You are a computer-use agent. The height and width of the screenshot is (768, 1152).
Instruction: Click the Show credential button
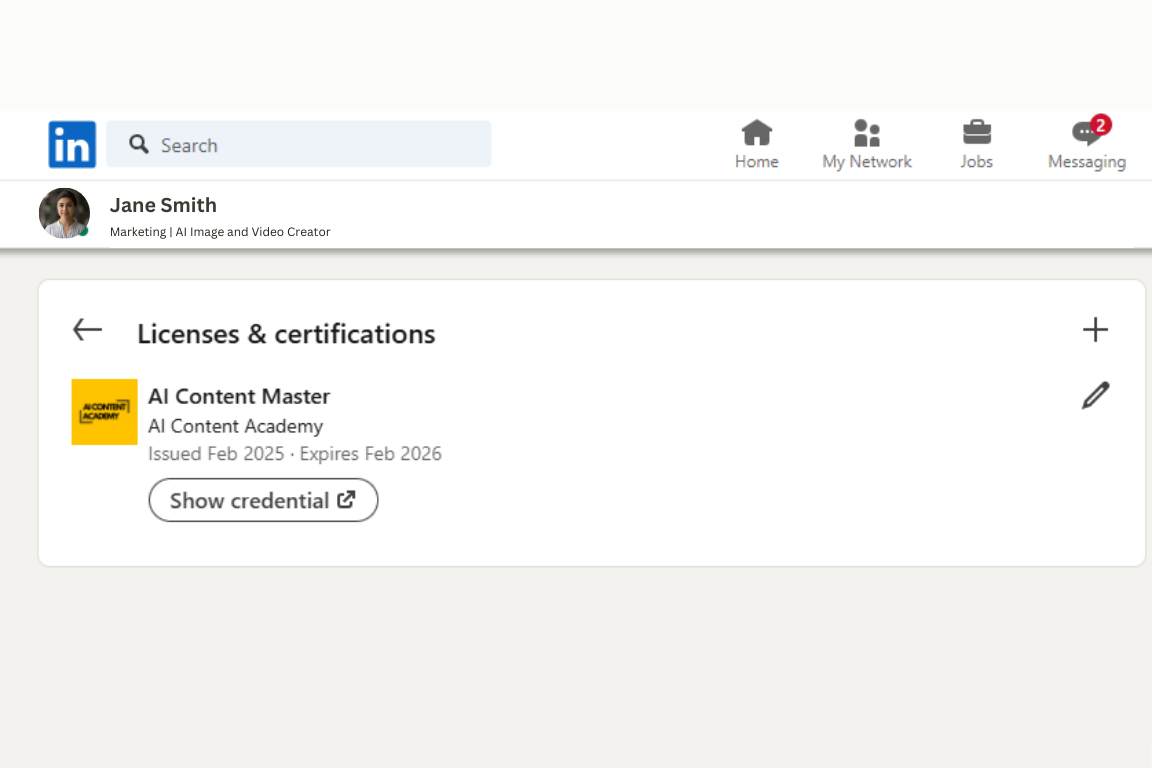coord(263,500)
